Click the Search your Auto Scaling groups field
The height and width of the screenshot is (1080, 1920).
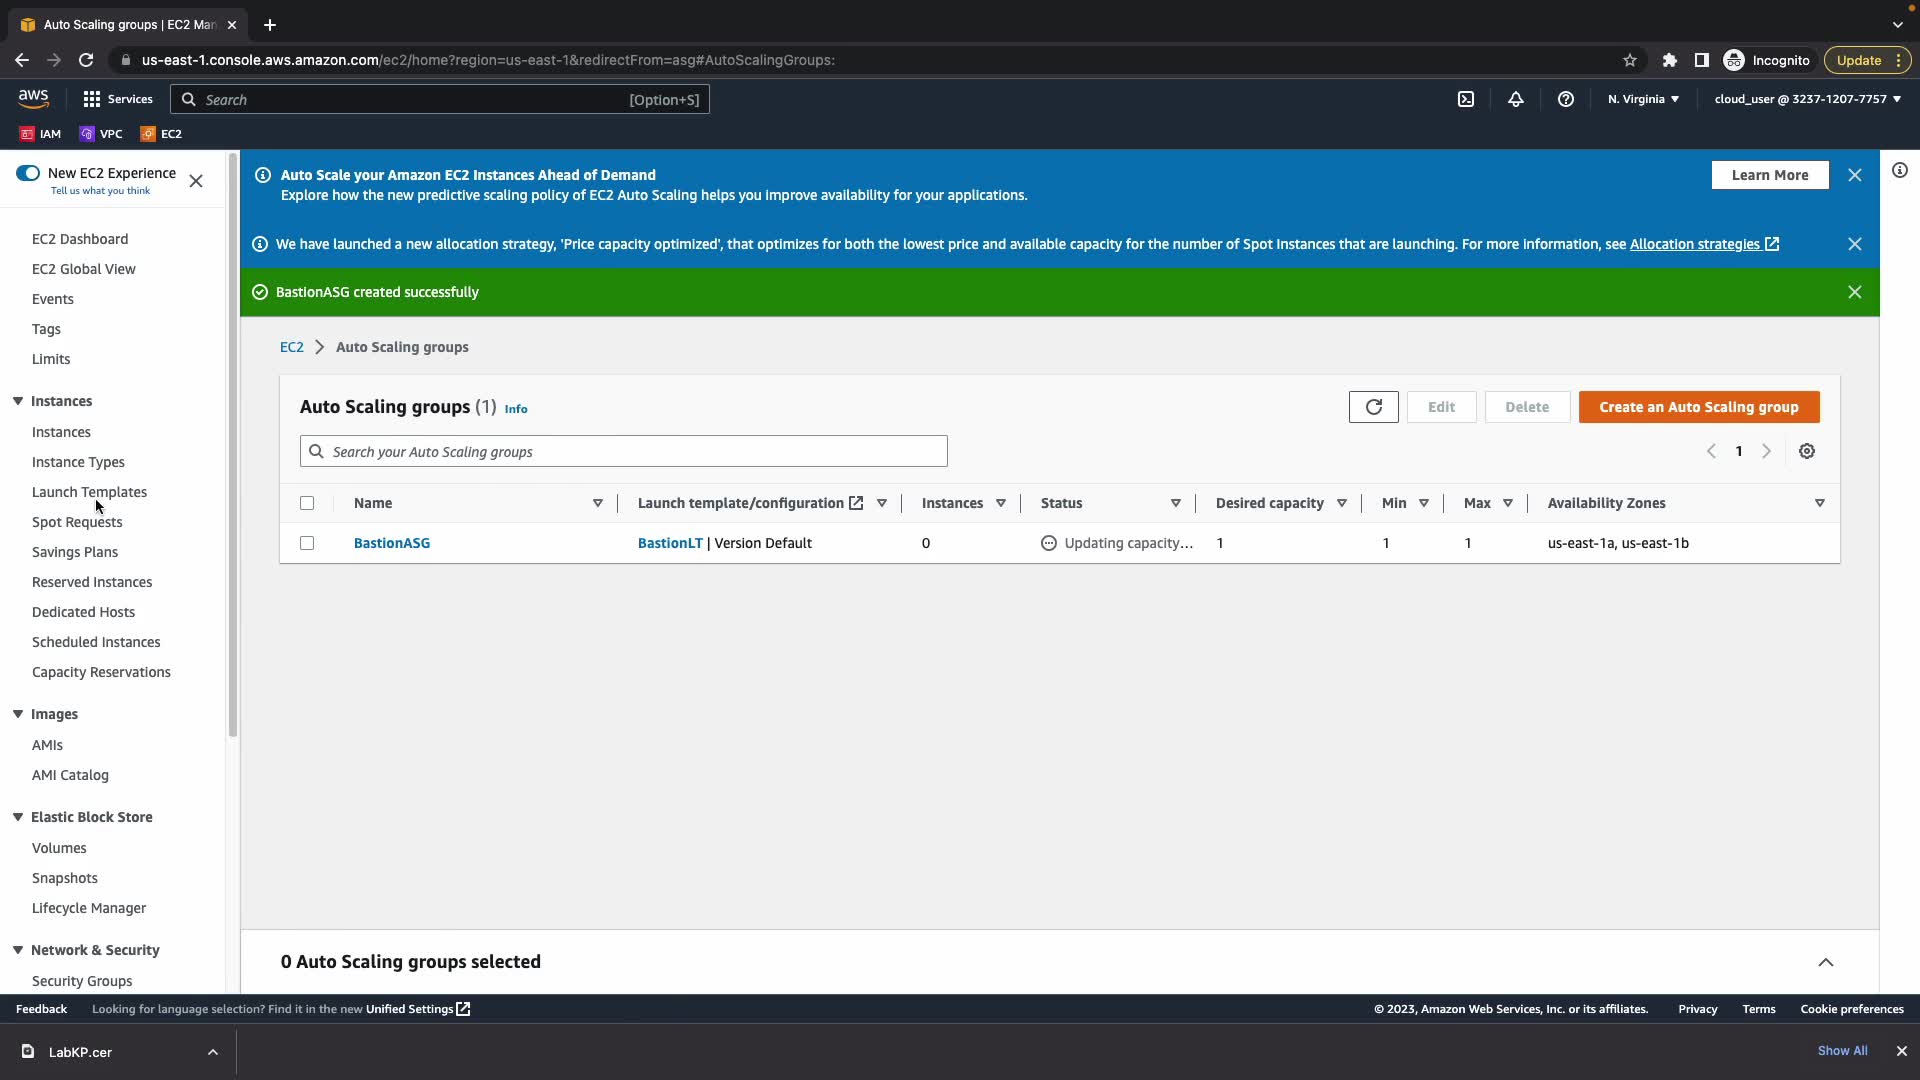point(623,452)
